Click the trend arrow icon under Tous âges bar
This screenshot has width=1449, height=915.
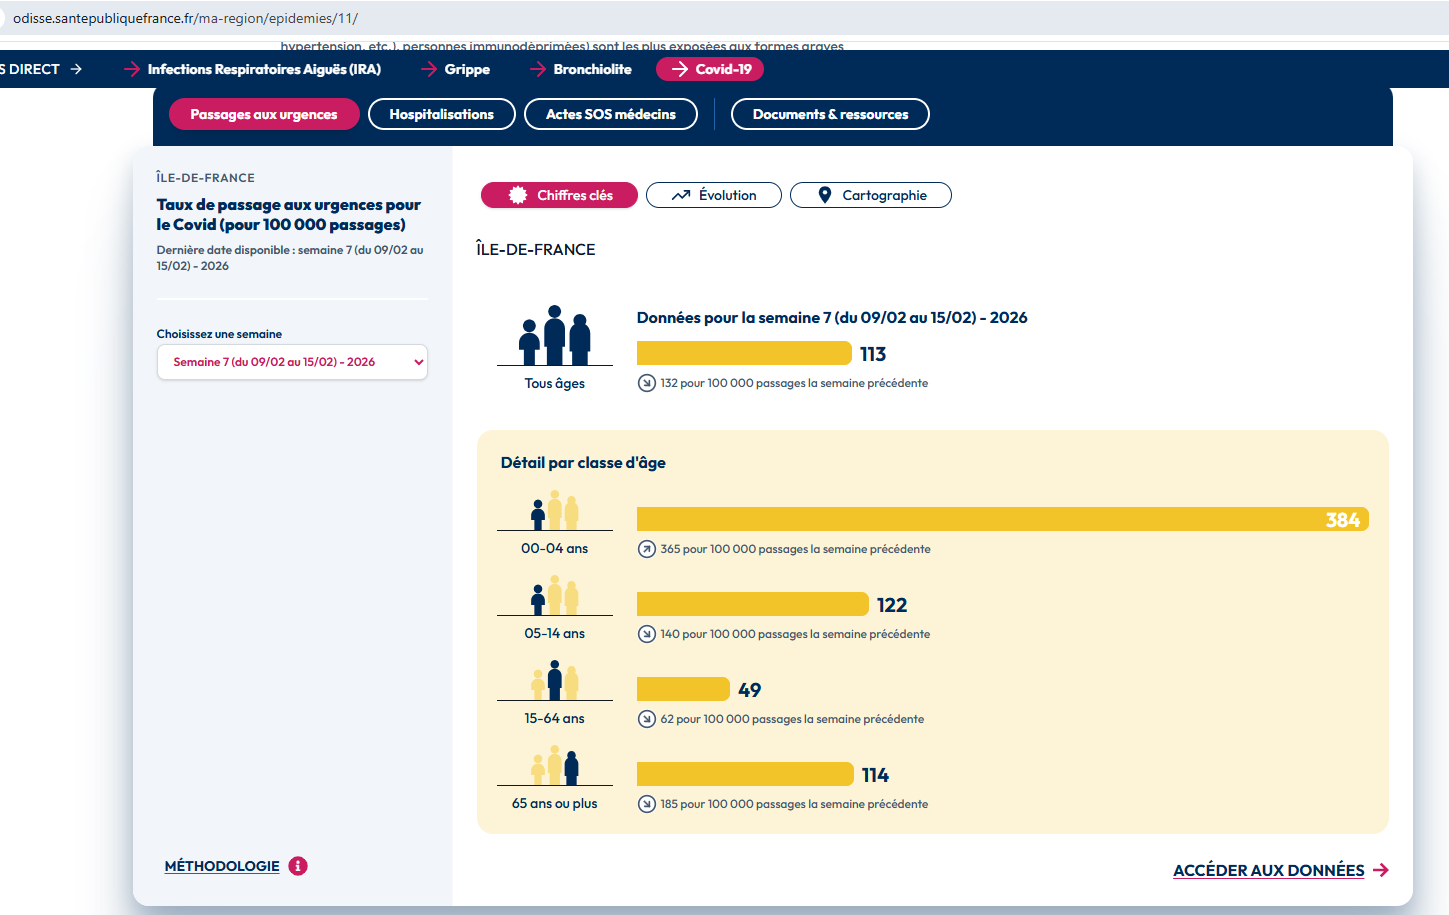pyautogui.click(x=647, y=383)
